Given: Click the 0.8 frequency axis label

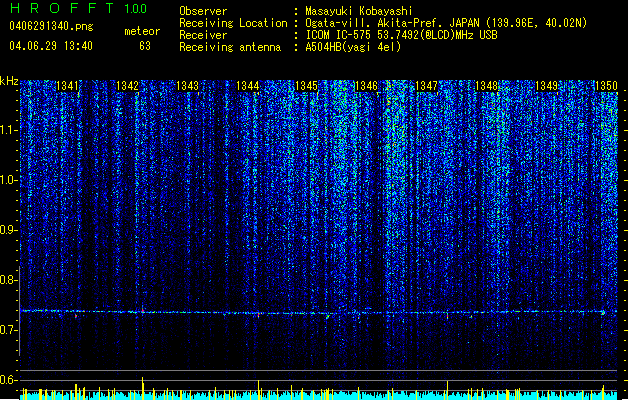Looking at the screenshot, I should [9, 280].
